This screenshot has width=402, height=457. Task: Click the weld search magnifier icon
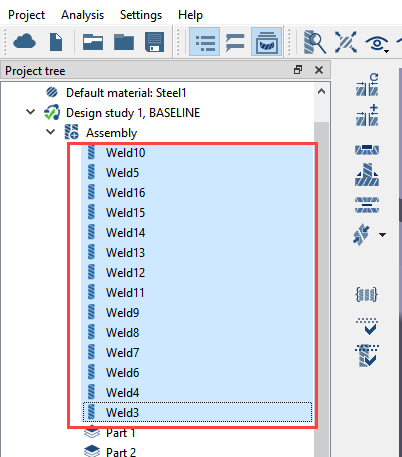pyautogui.click(x=314, y=42)
